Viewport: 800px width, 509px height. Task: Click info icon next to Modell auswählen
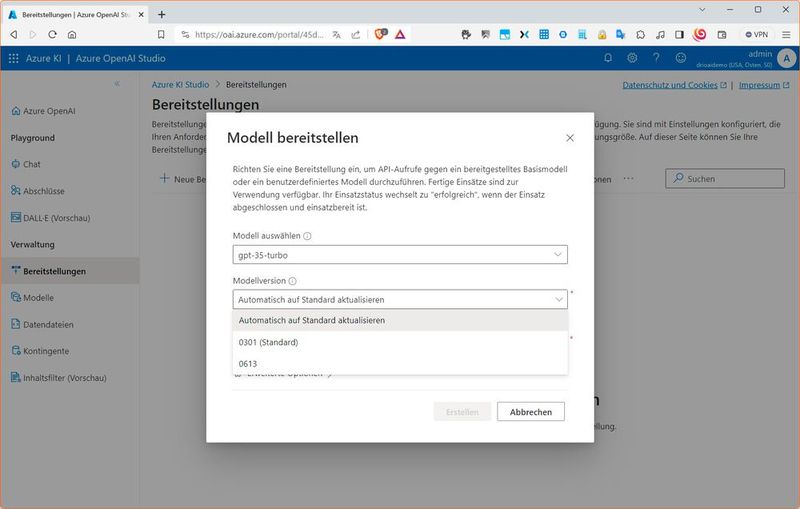point(307,237)
